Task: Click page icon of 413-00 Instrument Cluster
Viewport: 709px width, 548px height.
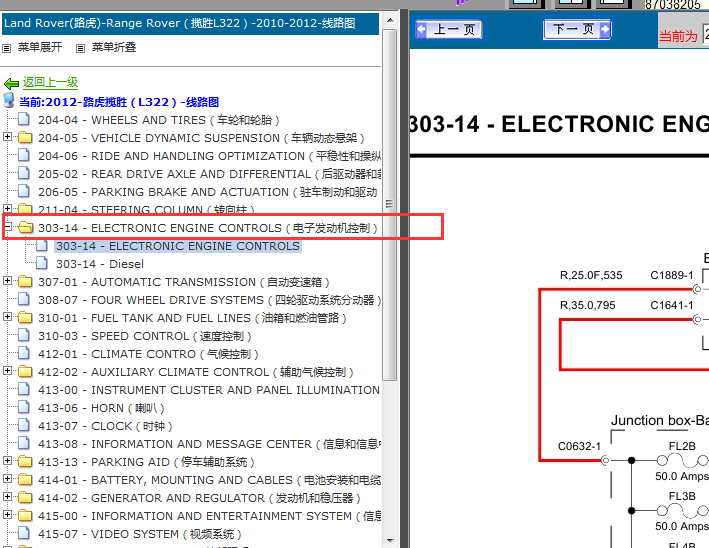Action: (24, 389)
